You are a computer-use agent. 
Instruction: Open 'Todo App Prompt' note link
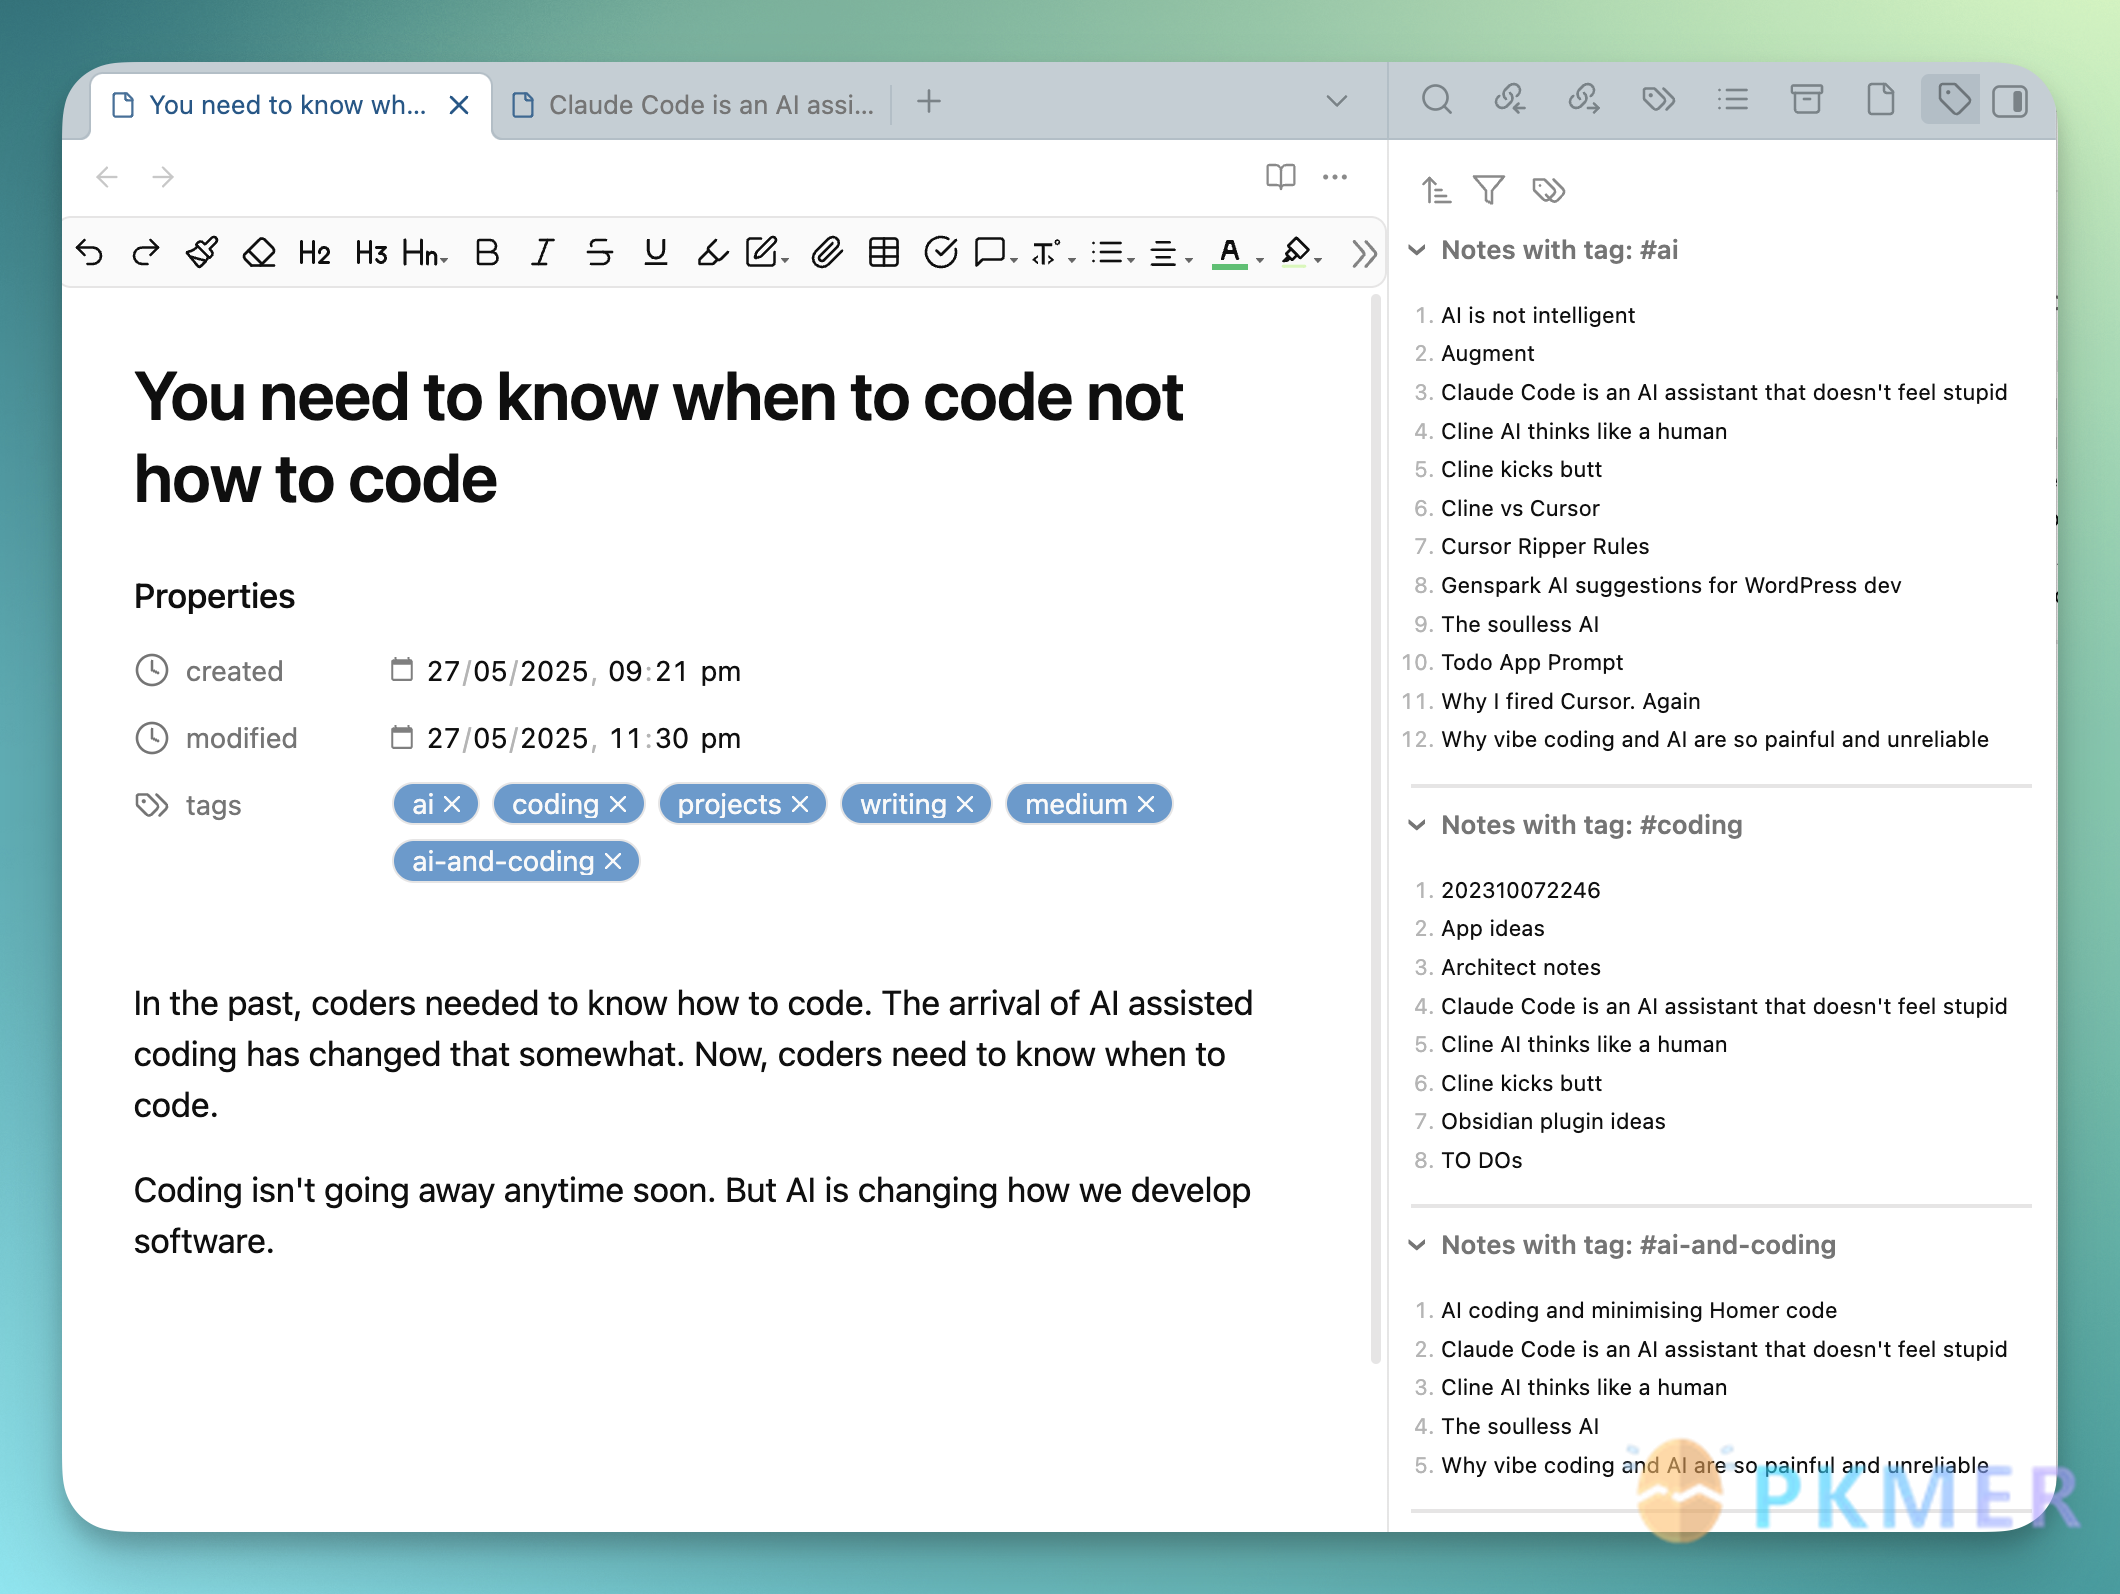[x=1532, y=662]
